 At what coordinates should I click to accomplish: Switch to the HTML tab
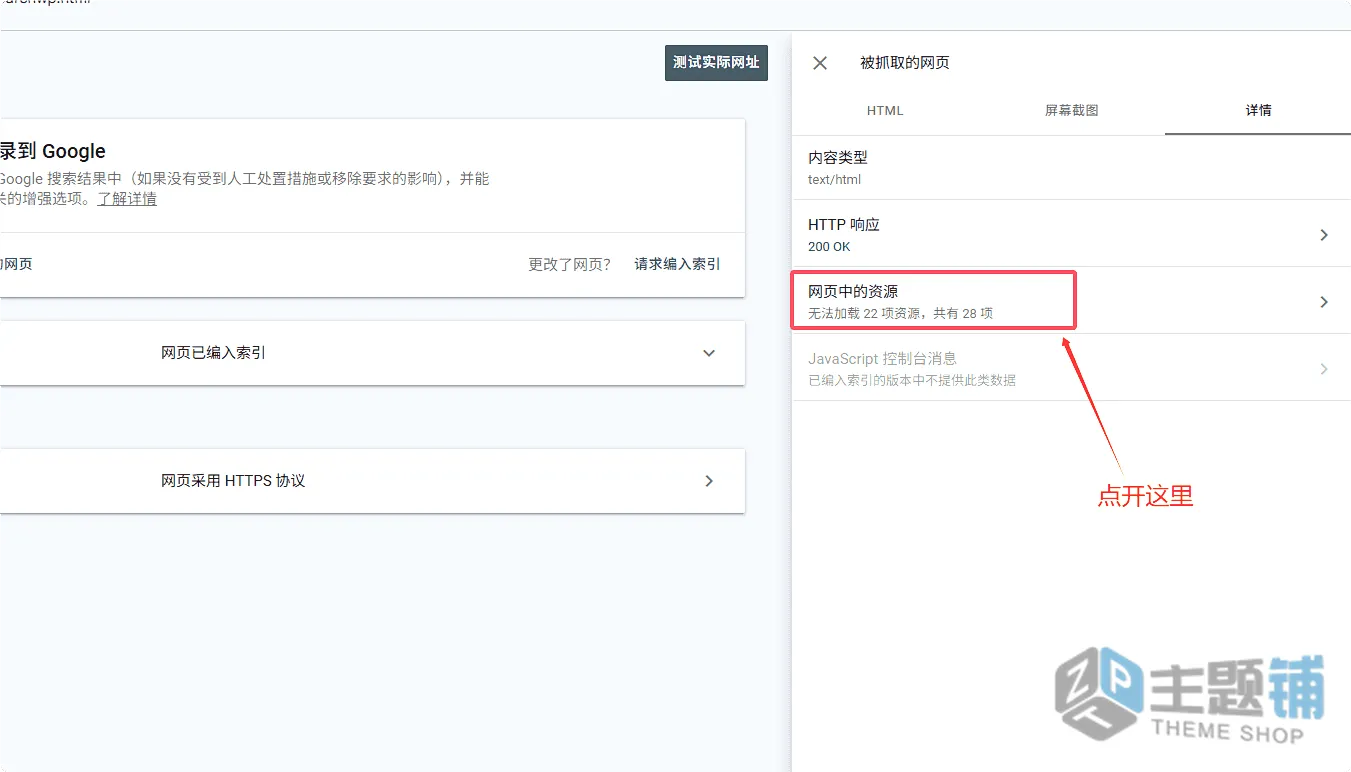(x=885, y=110)
